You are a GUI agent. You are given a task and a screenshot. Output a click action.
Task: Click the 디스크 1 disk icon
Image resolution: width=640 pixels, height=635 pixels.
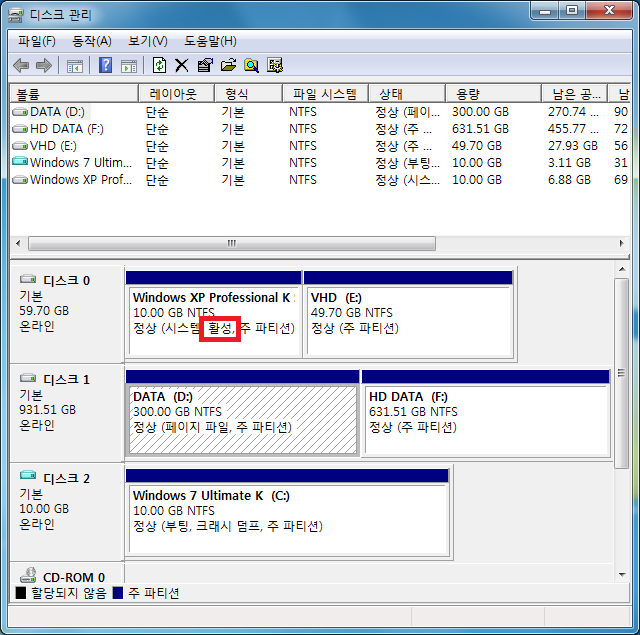(28, 378)
